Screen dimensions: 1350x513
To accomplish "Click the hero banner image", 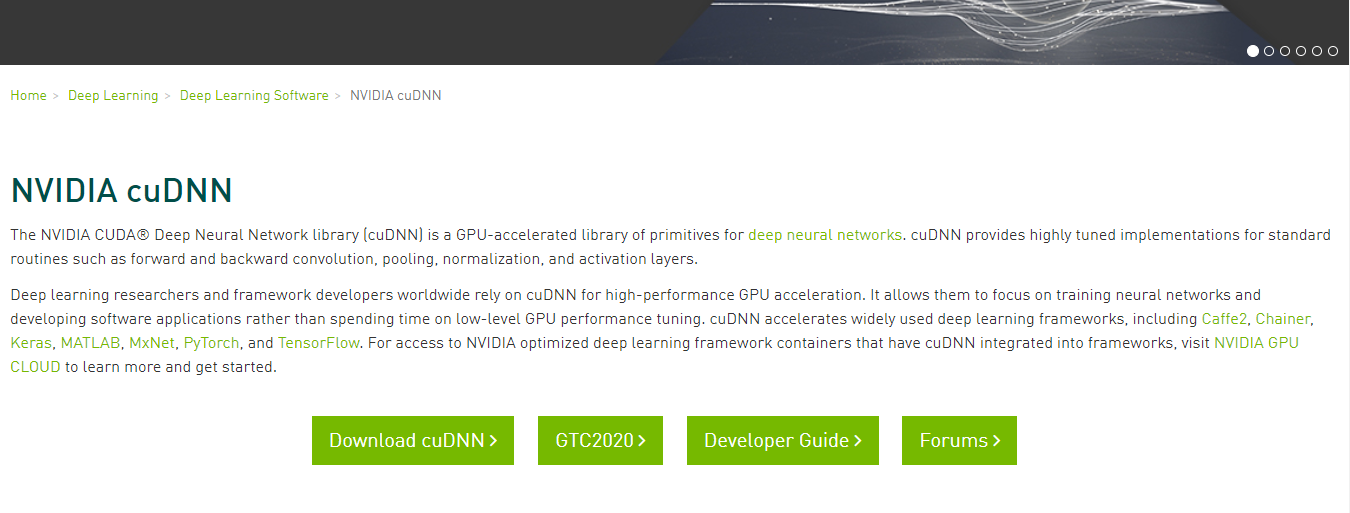I will (675, 30).
